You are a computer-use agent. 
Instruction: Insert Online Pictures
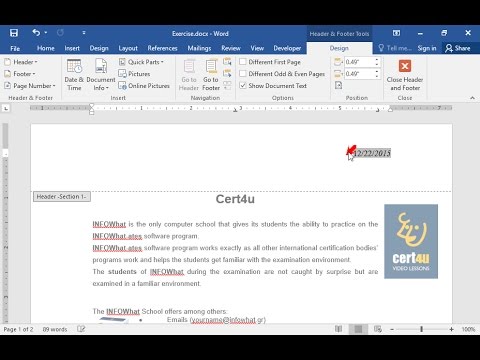click(x=144, y=86)
